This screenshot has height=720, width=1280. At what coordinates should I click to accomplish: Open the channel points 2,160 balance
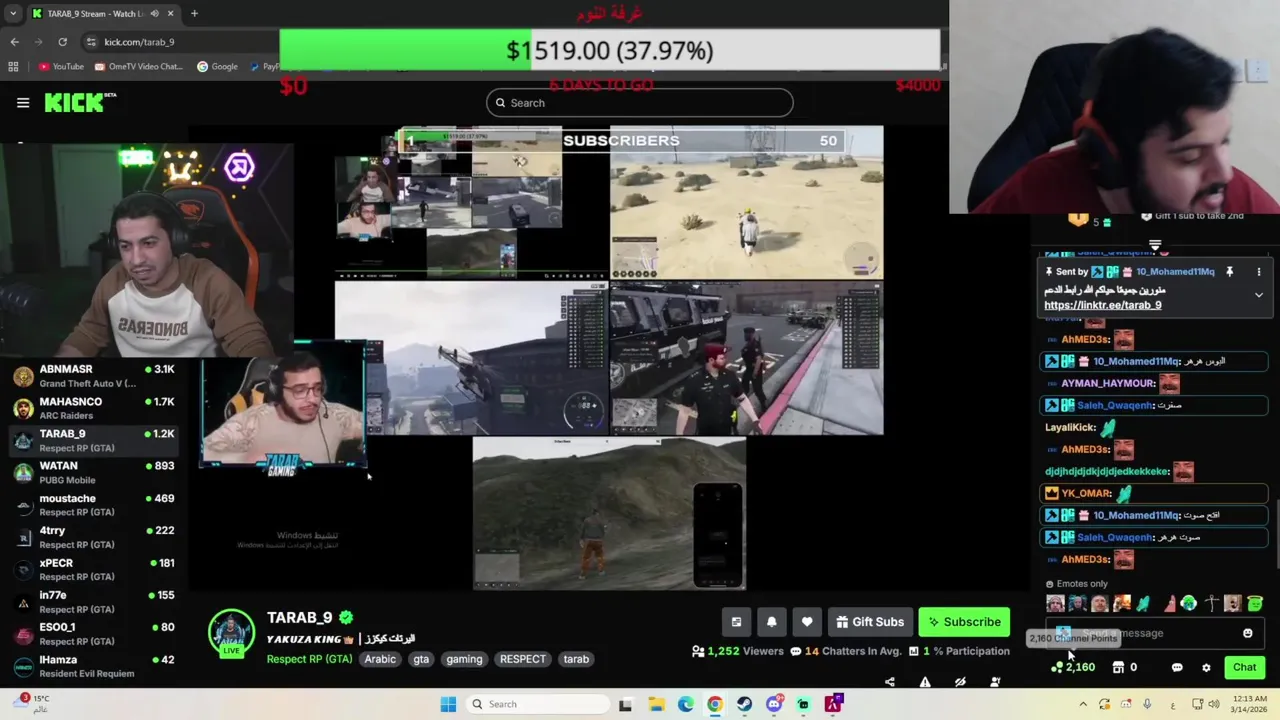pyautogui.click(x=1073, y=667)
